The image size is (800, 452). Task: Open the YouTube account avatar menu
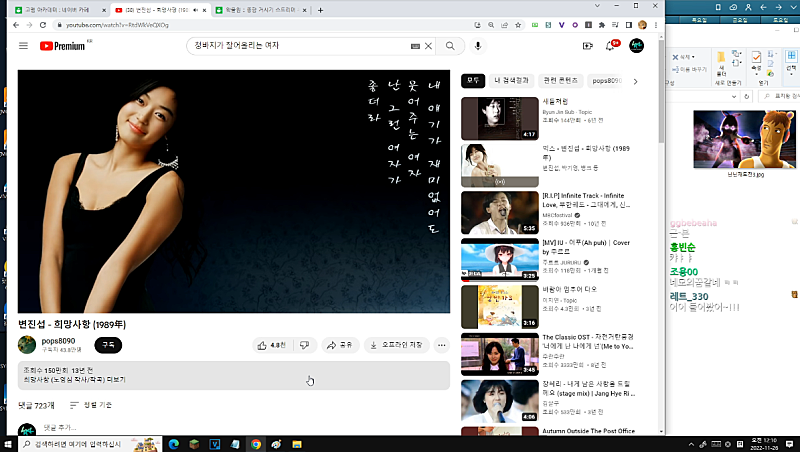(x=636, y=46)
